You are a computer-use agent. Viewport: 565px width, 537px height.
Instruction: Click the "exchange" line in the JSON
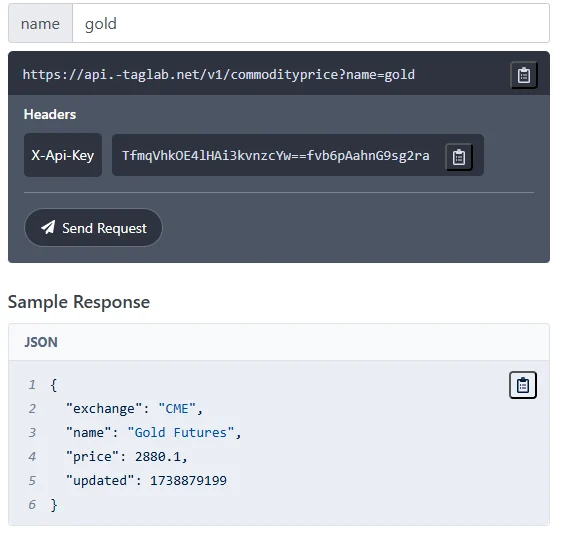(x=134, y=409)
